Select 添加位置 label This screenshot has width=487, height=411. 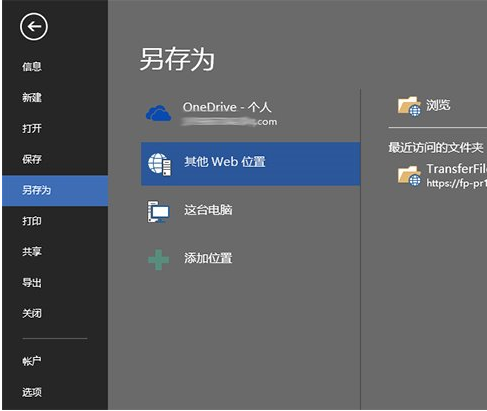point(208,258)
